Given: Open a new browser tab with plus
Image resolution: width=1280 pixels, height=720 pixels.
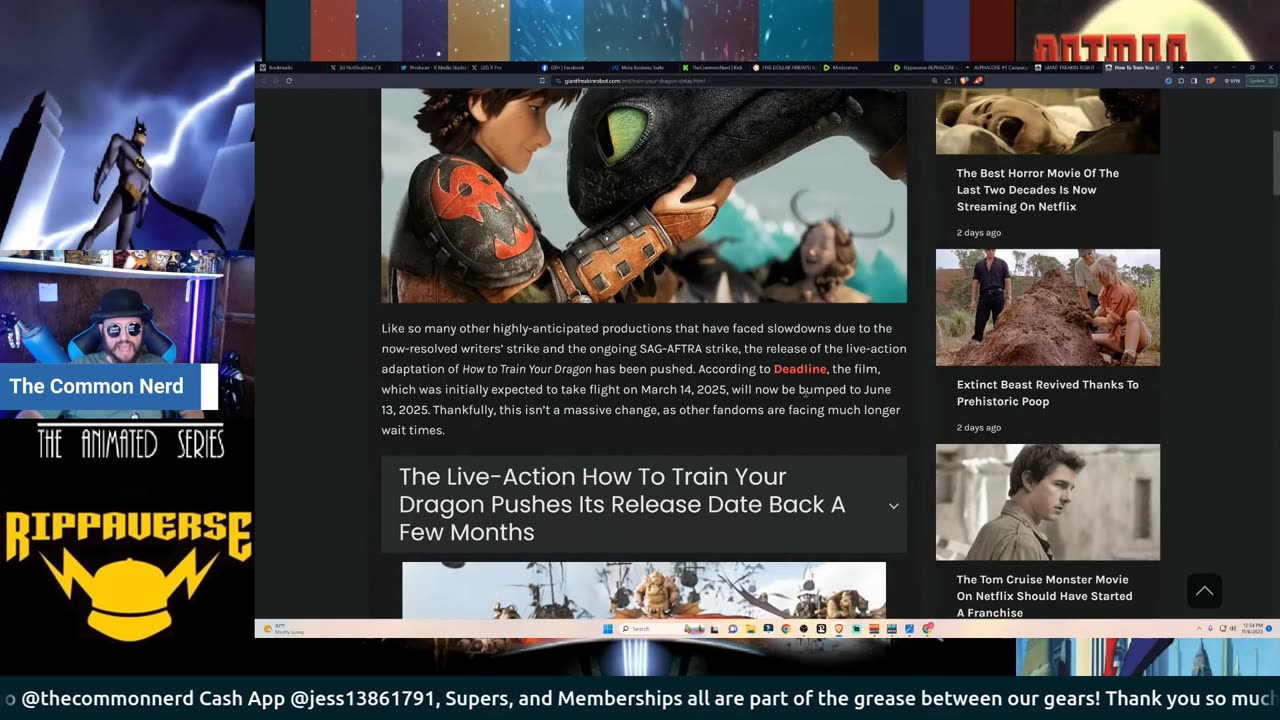Looking at the screenshot, I should tap(1182, 67).
